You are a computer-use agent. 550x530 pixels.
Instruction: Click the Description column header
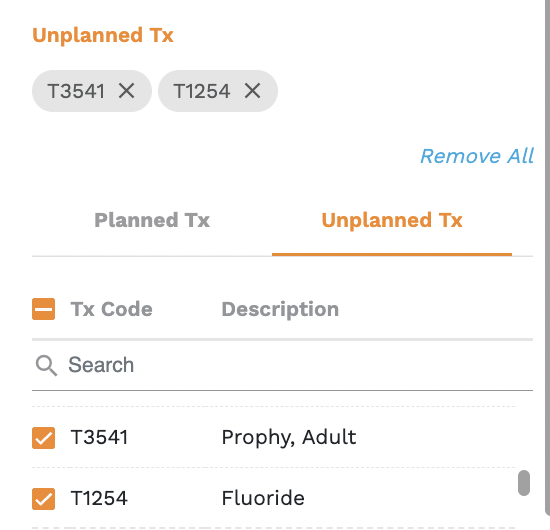point(280,310)
